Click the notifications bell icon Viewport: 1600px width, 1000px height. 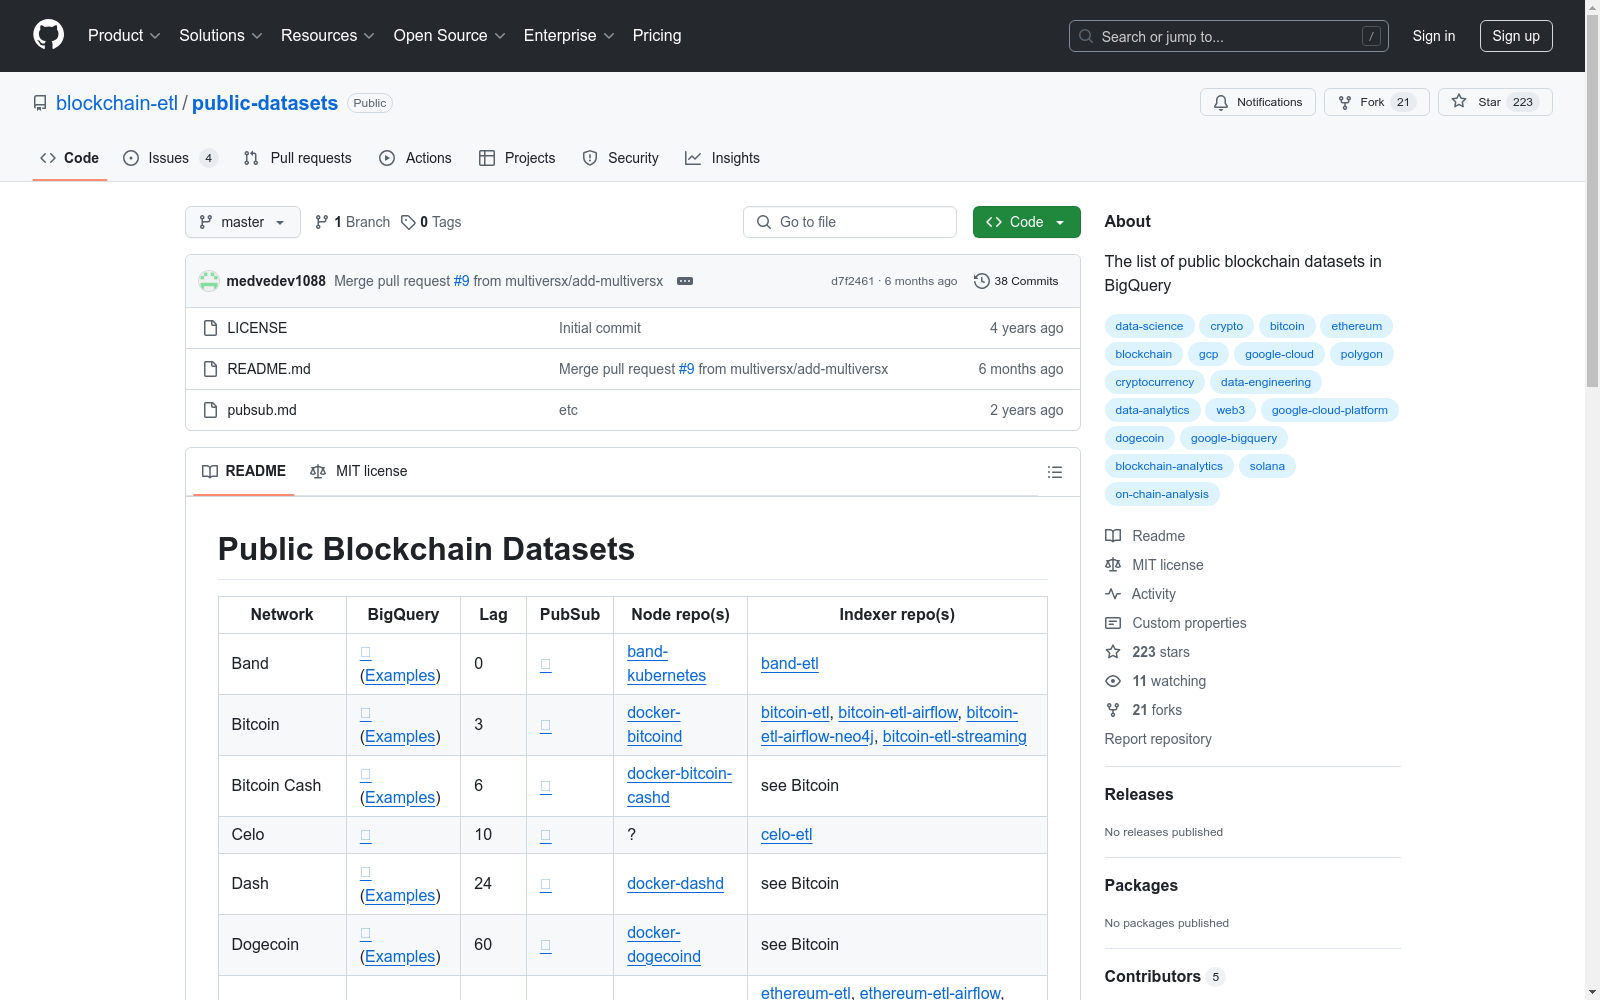point(1221,102)
